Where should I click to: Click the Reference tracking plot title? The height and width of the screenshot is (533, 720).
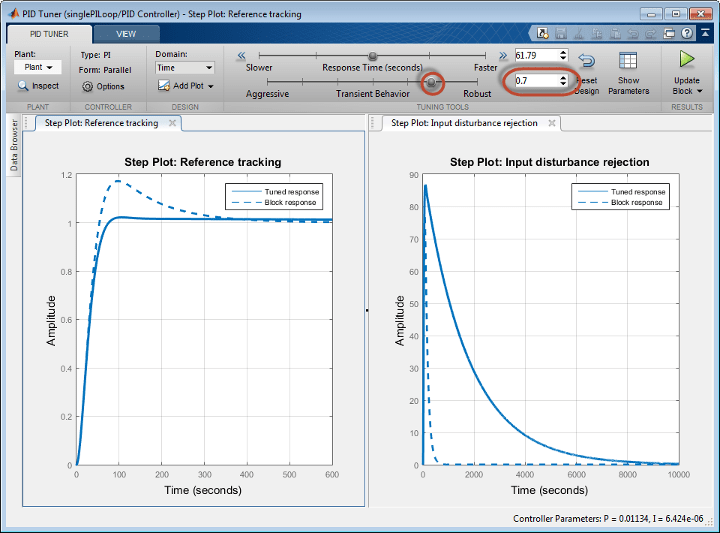click(x=202, y=162)
